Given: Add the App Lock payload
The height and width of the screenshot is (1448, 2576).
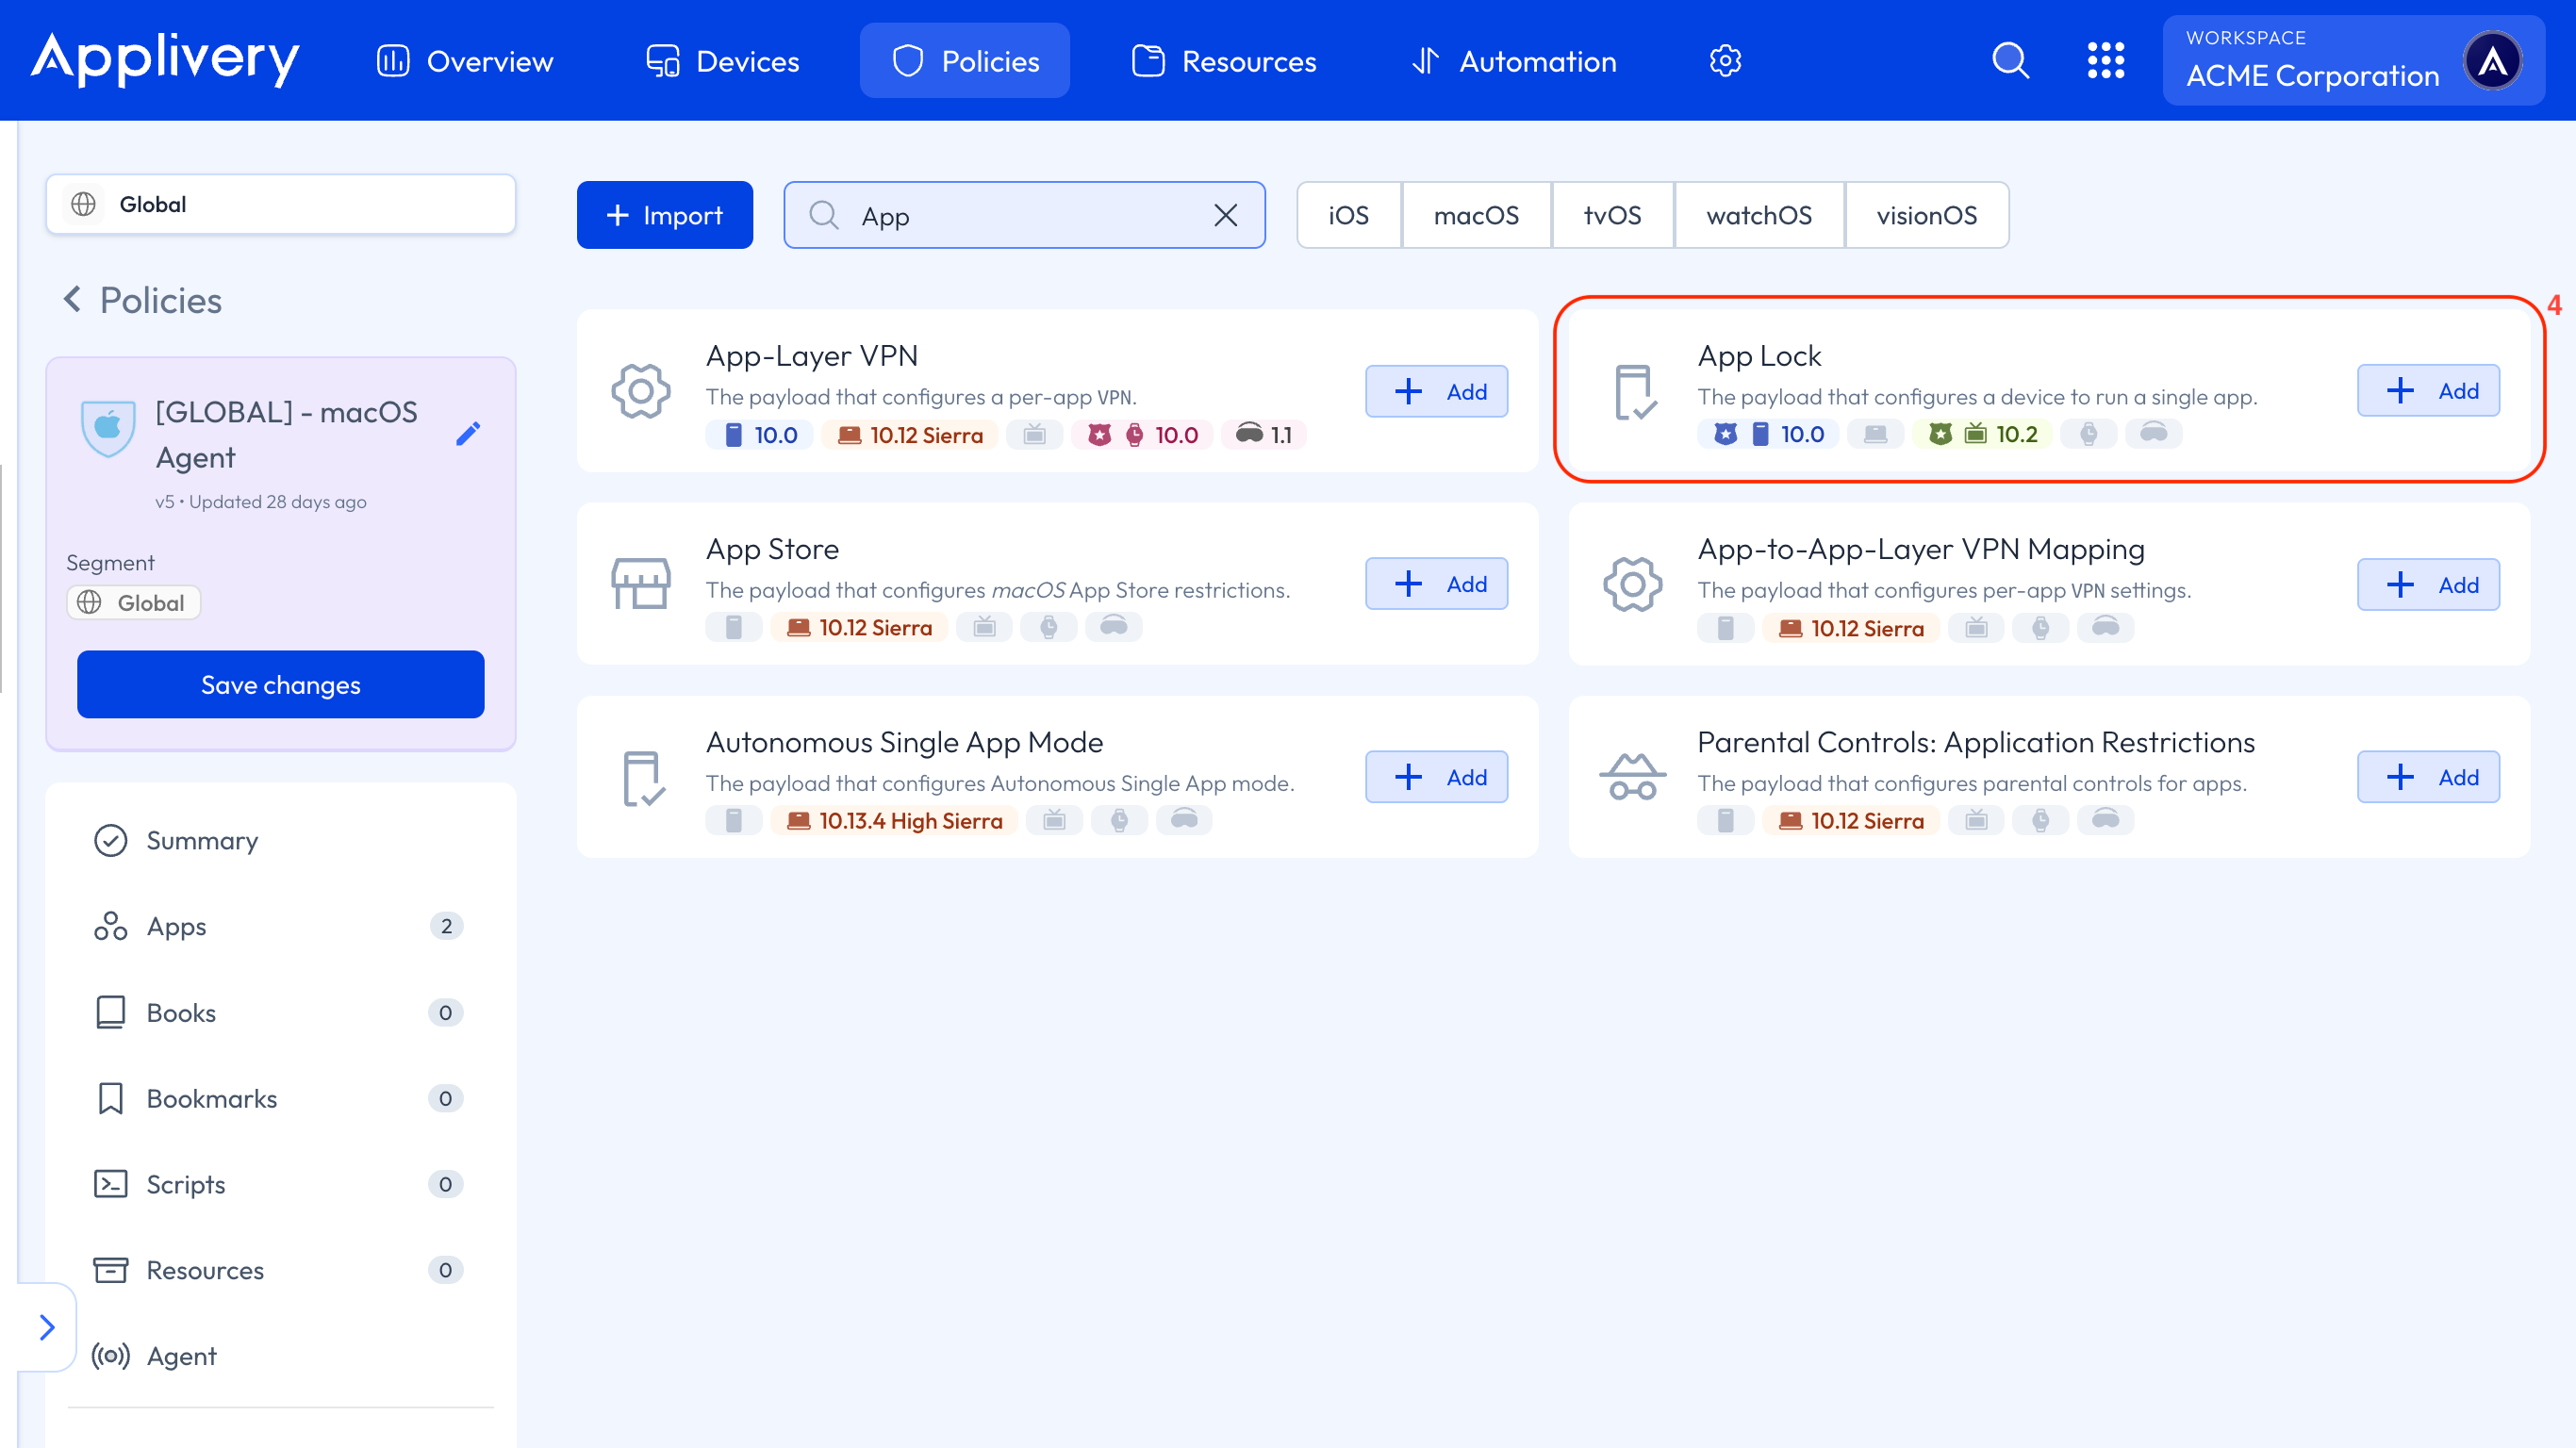Looking at the screenshot, I should 2427,391.
